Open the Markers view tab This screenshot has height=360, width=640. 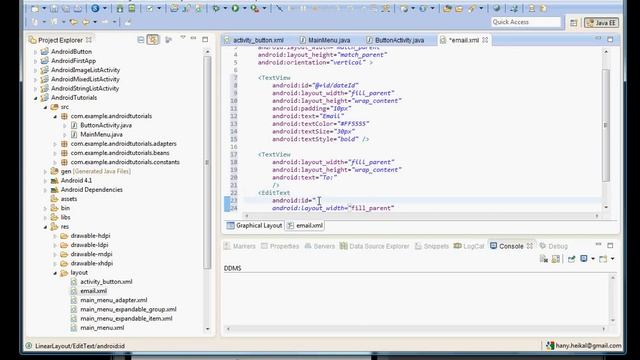click(x=240, y=246)
